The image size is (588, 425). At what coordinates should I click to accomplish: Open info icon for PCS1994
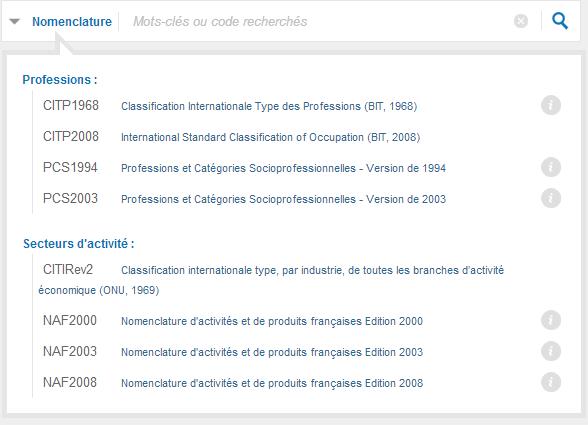551,167
